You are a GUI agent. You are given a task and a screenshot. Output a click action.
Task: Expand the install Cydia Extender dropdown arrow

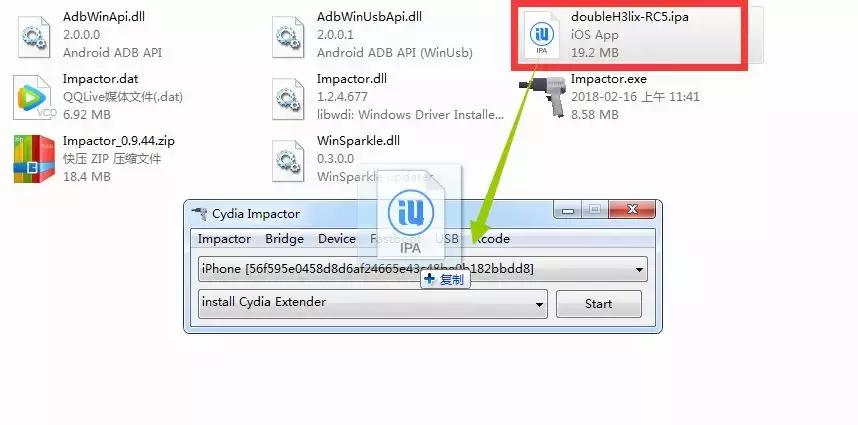click(540, 305)
